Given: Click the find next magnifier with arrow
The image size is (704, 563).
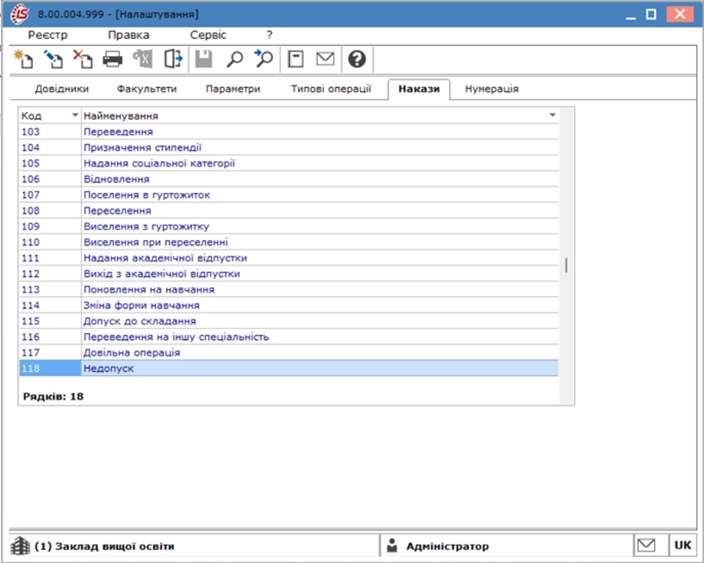Looking at the screenshot, I should coord(264,59).
